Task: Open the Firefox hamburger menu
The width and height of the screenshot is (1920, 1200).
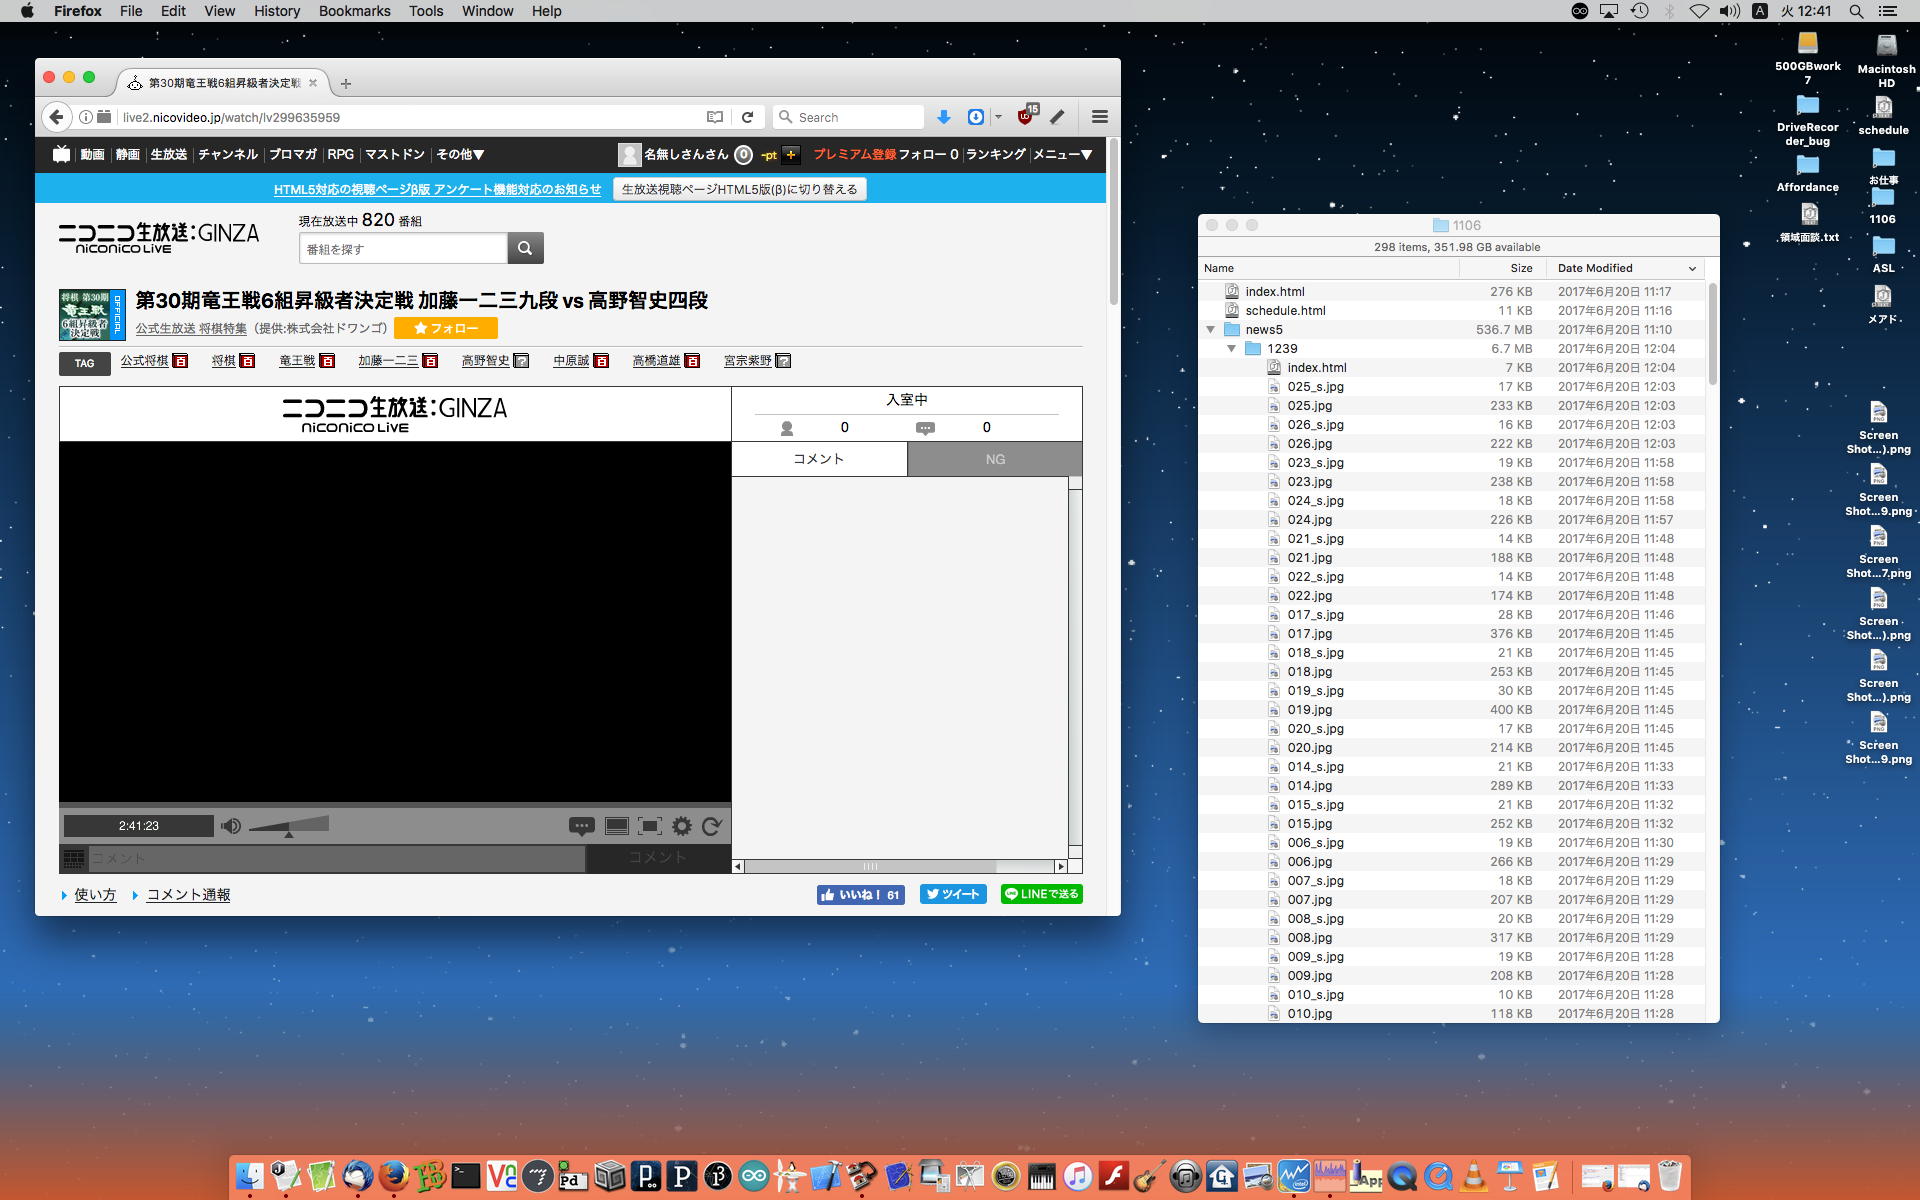Action: [x=1100, y=117]
